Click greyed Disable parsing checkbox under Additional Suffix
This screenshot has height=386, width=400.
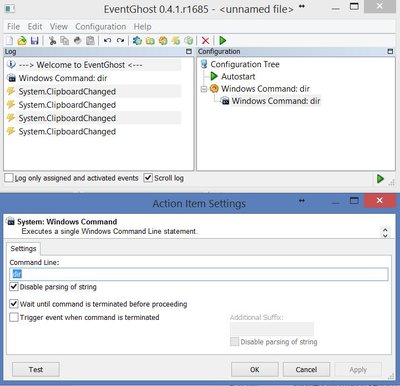click(x=234, y=342)
